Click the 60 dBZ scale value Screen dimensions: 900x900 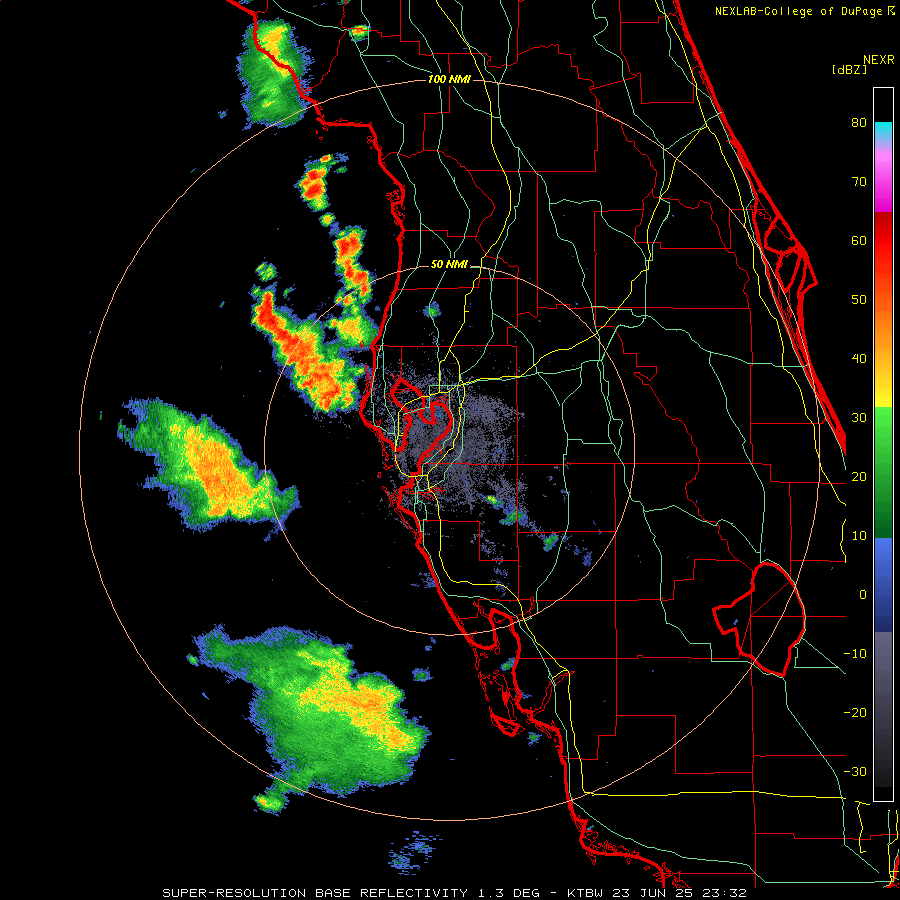coord(859,240)
